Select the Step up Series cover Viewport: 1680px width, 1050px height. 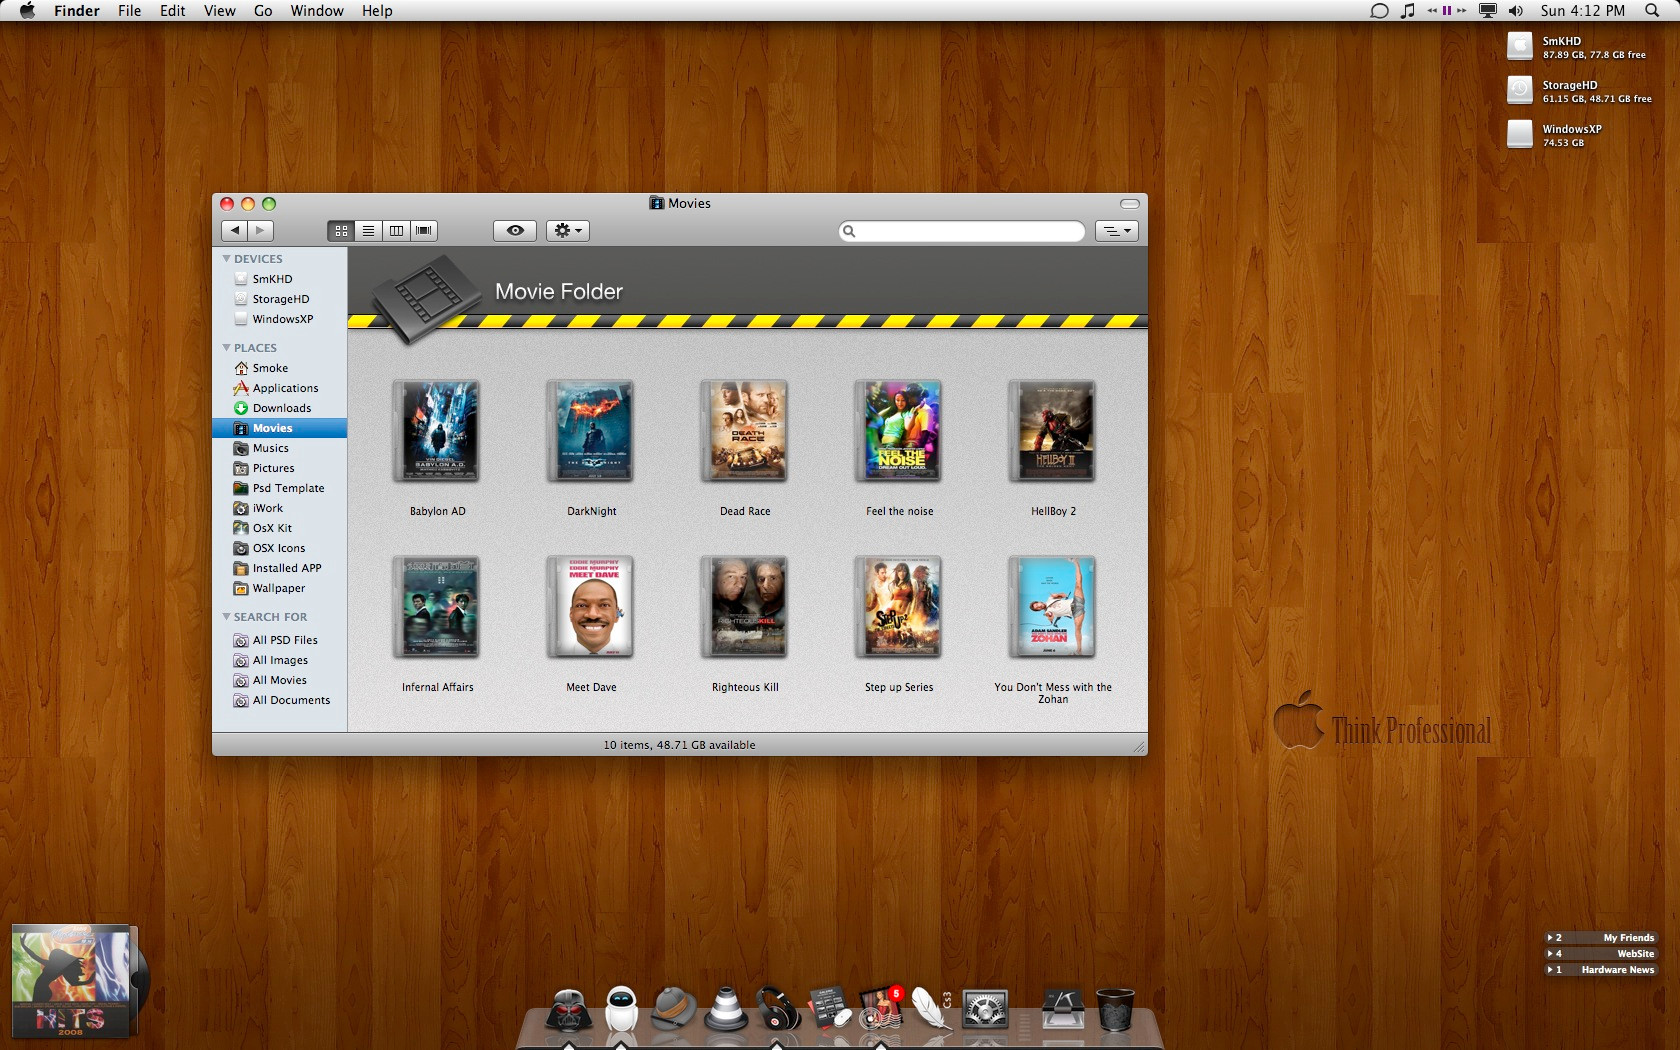click(899, 607)
